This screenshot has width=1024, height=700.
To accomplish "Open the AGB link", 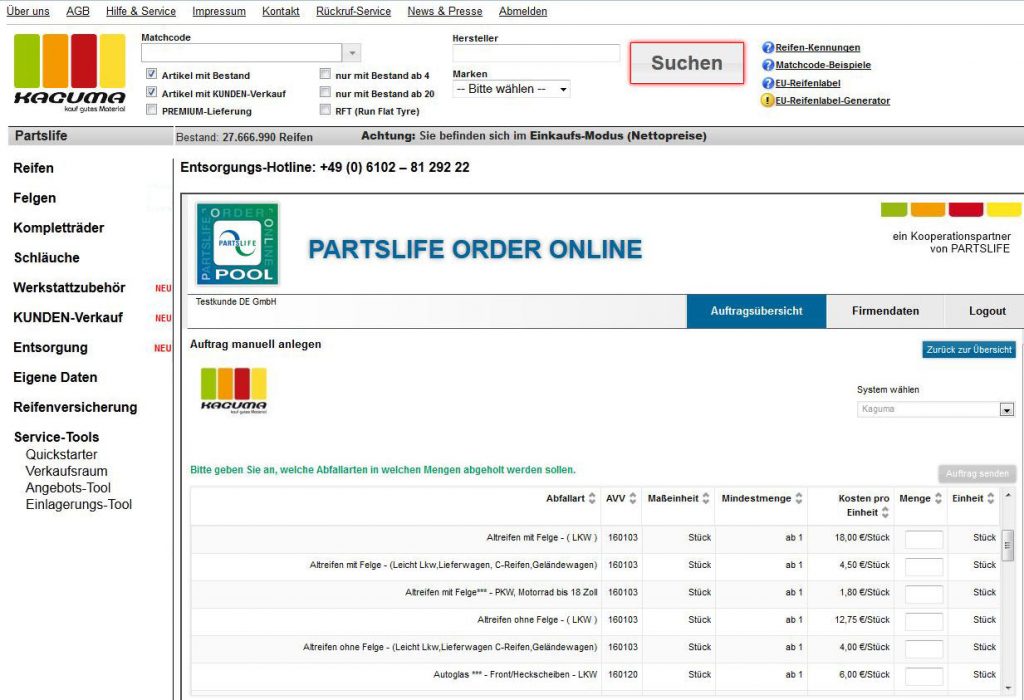I will [x=78, y=11].
